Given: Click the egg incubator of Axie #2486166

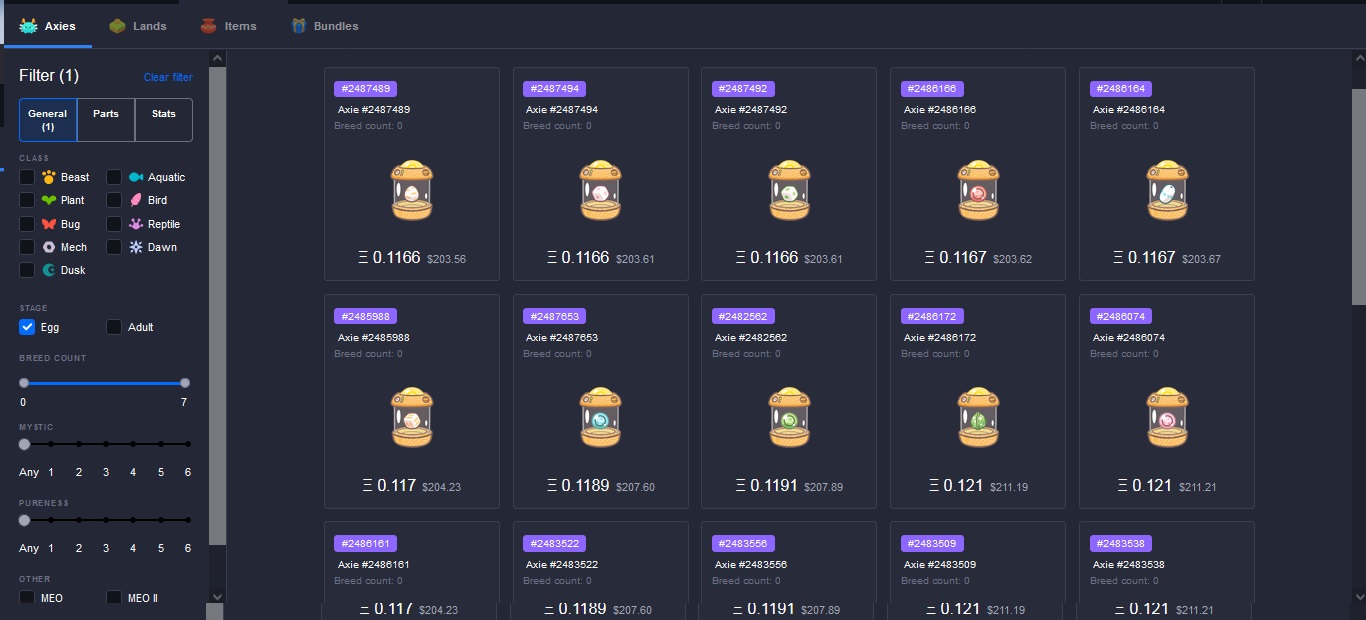Looking at the screenshot, I should click(x=978, y=190).
